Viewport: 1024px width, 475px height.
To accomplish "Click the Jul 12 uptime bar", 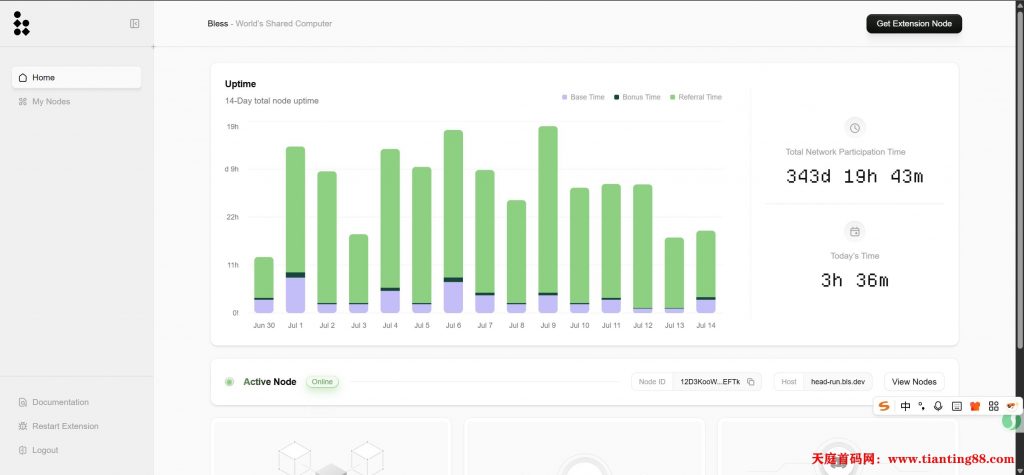I will click(643, 248).
